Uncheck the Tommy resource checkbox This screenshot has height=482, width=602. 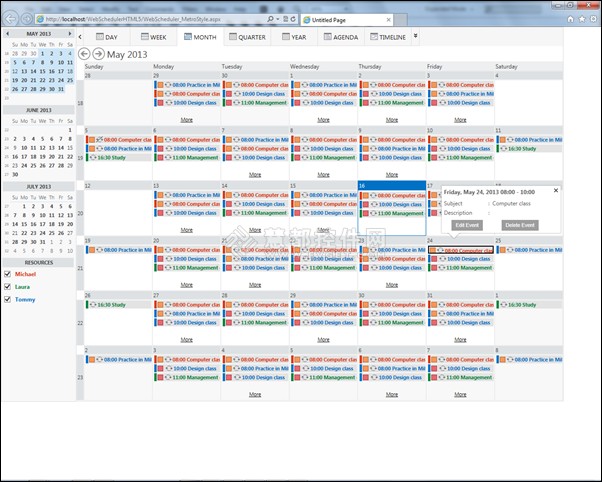pyautogui.click(x=7, y=299)
